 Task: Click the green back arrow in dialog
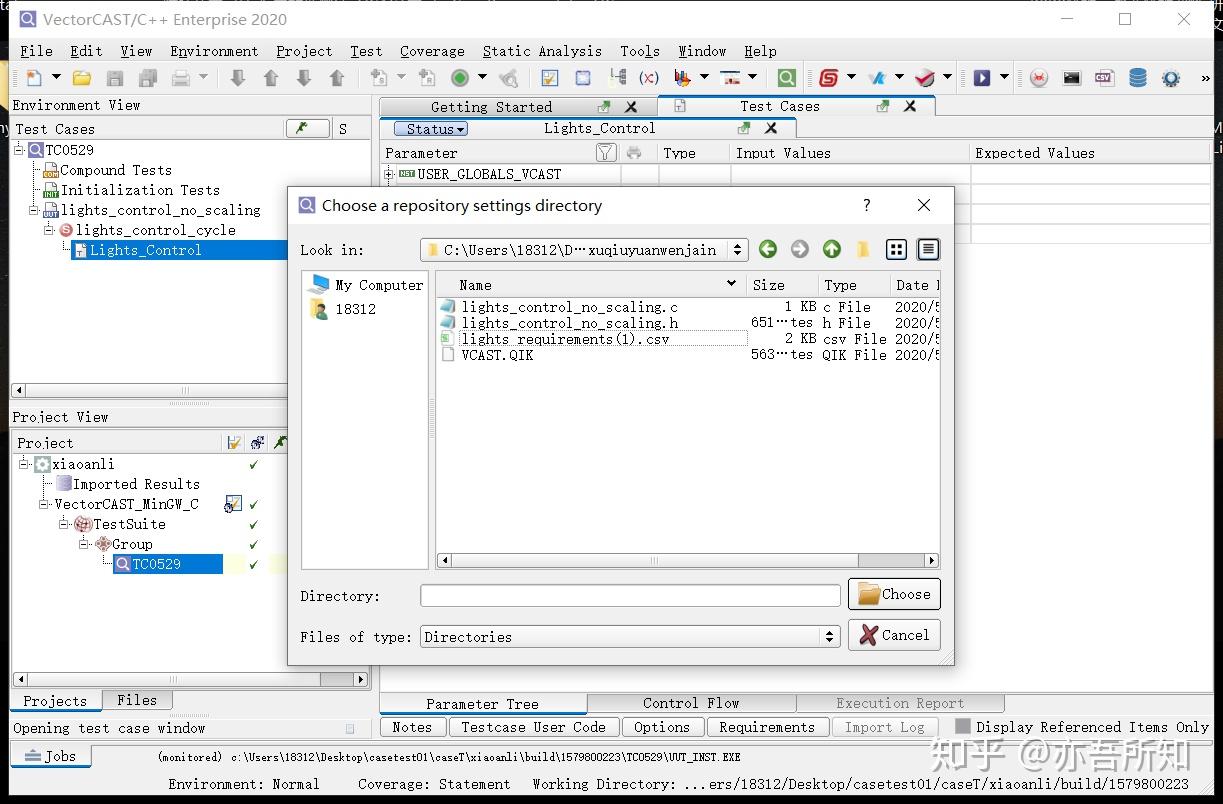767,250
